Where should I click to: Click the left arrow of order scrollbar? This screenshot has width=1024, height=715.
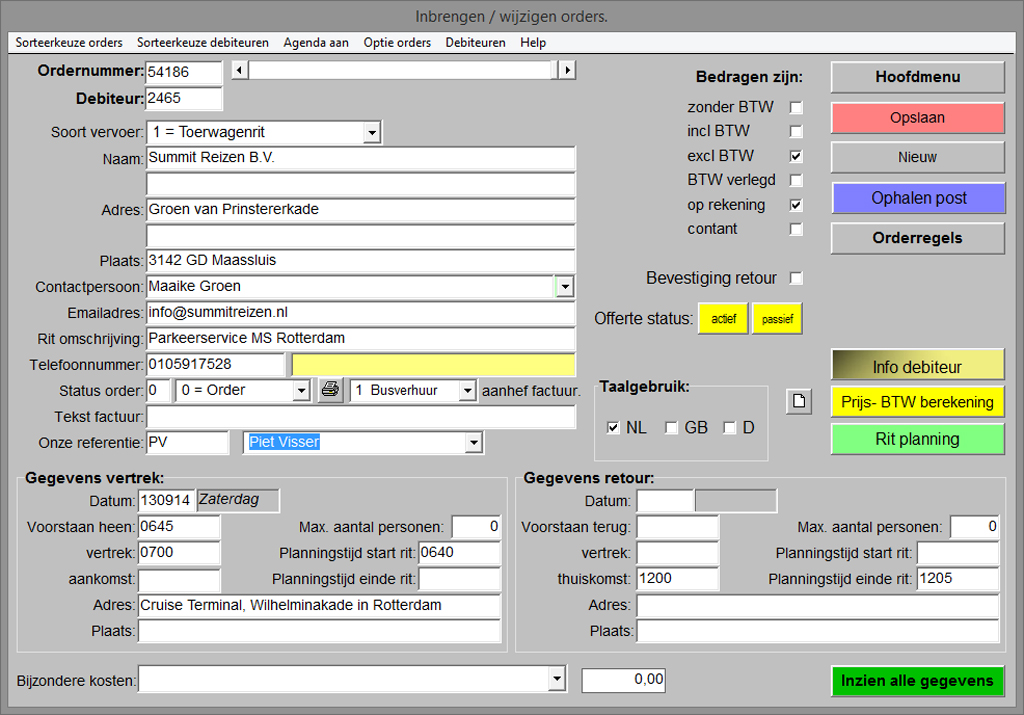239,70
